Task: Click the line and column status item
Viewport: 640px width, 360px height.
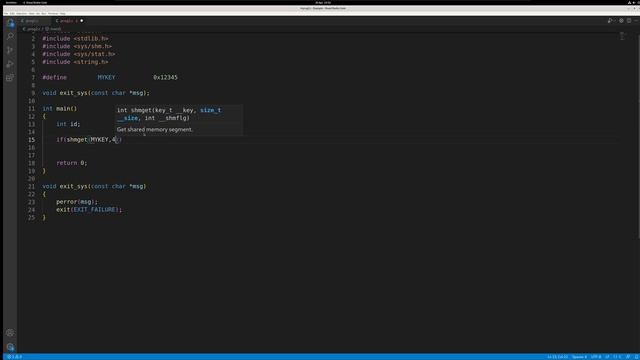Action: pyautogui.click(x=558, y=357)
